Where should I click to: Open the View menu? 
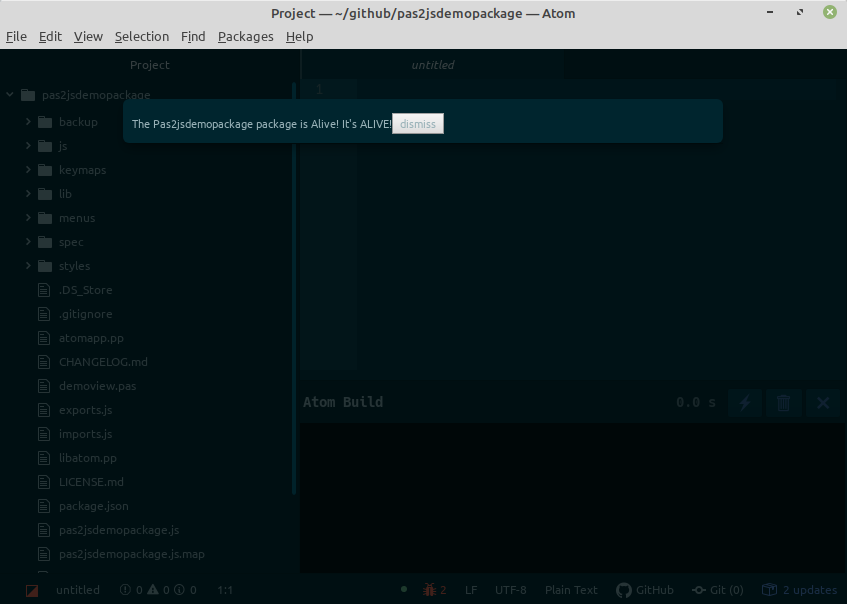[88, 37]
